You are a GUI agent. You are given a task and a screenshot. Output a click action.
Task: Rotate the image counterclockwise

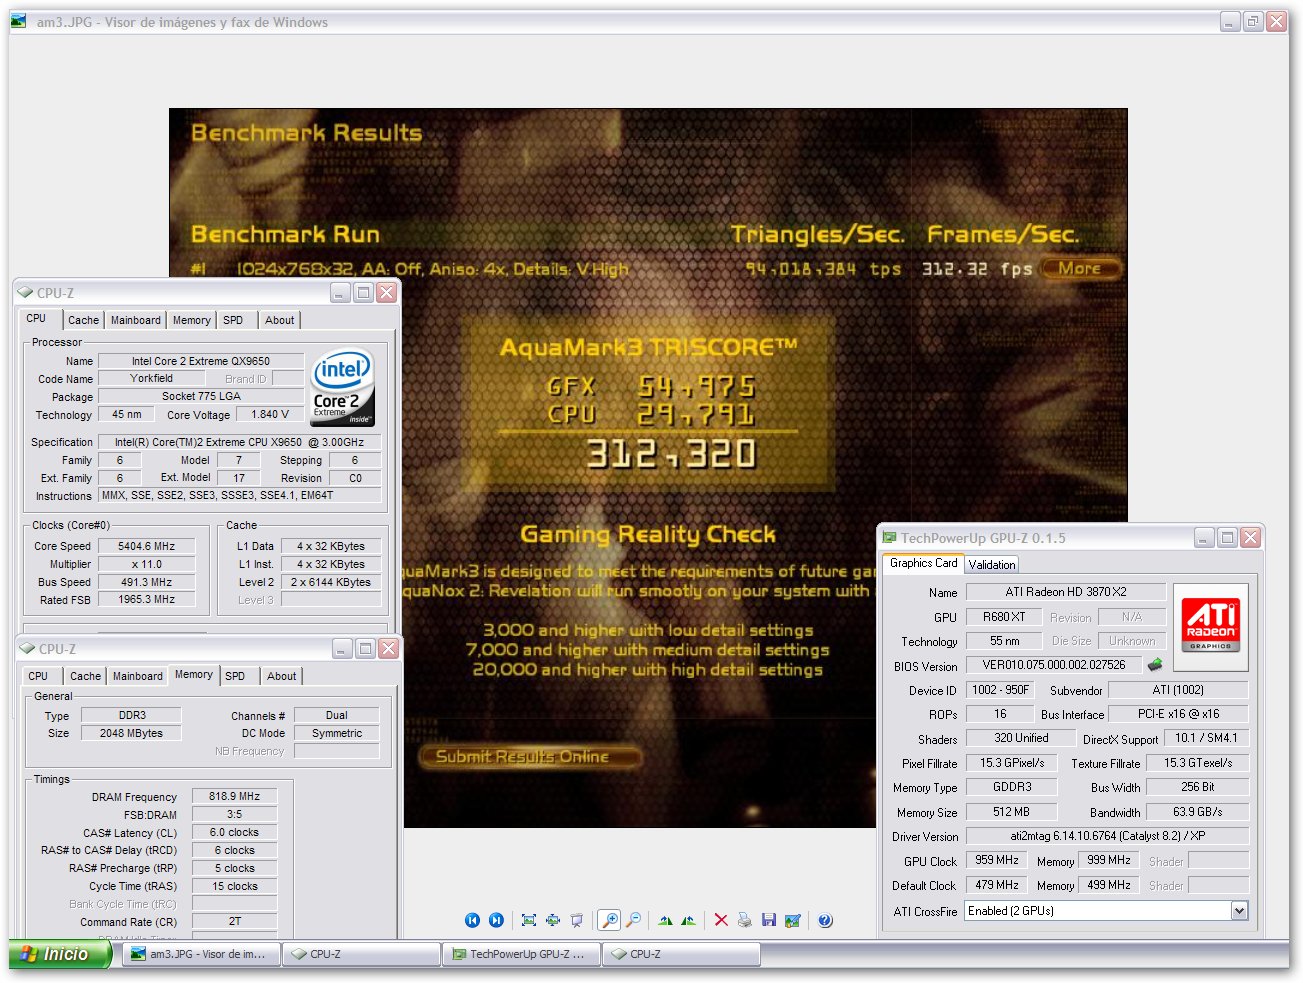pos(688,920)
